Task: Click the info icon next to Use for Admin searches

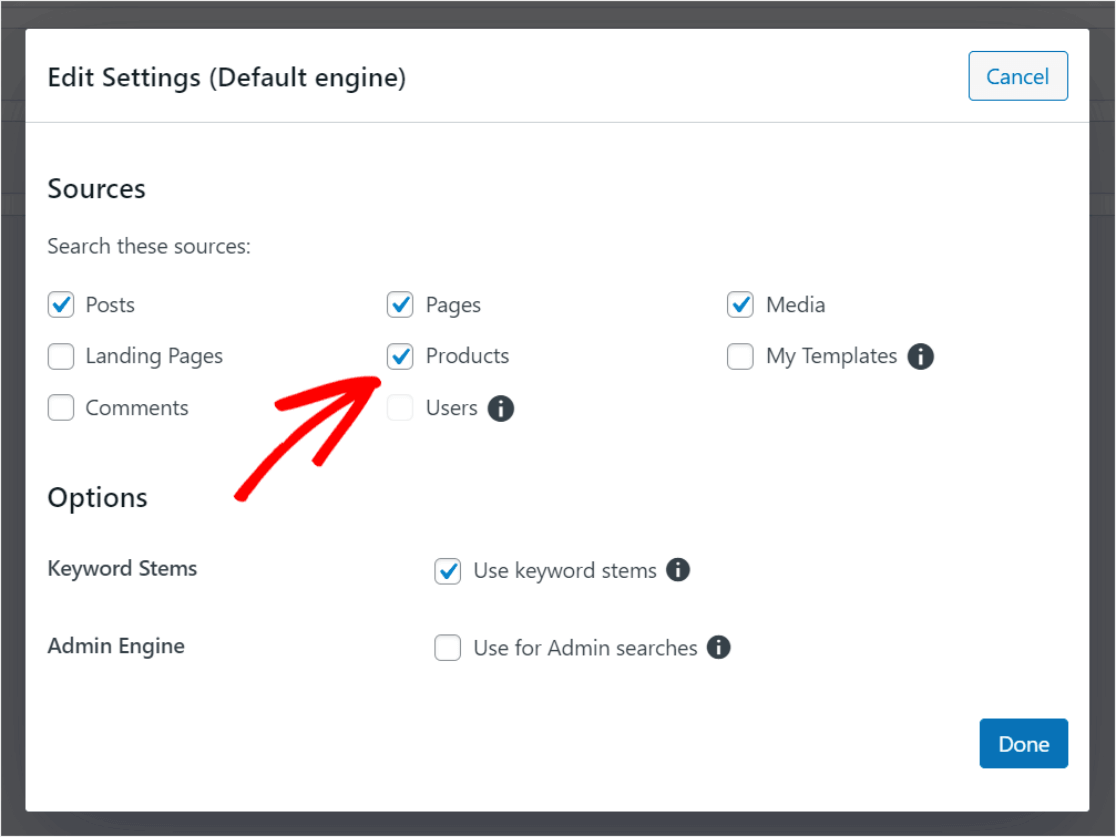Action: pyautogui.click(x=718, y=648)
